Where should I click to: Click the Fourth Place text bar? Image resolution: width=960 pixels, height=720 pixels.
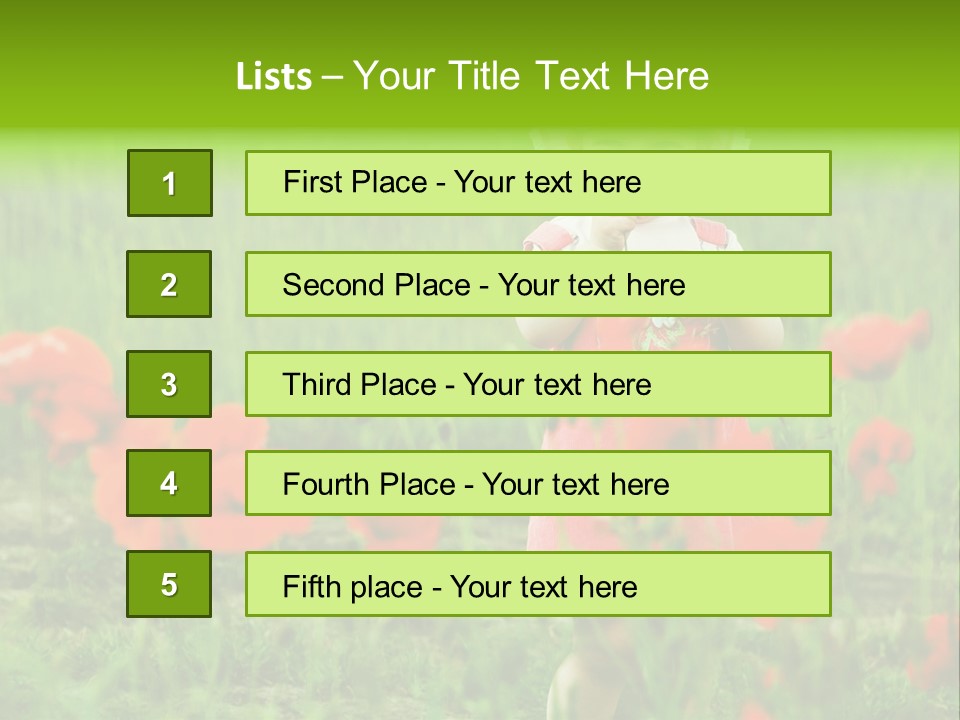pyautogui.click(x=538, y=483)
